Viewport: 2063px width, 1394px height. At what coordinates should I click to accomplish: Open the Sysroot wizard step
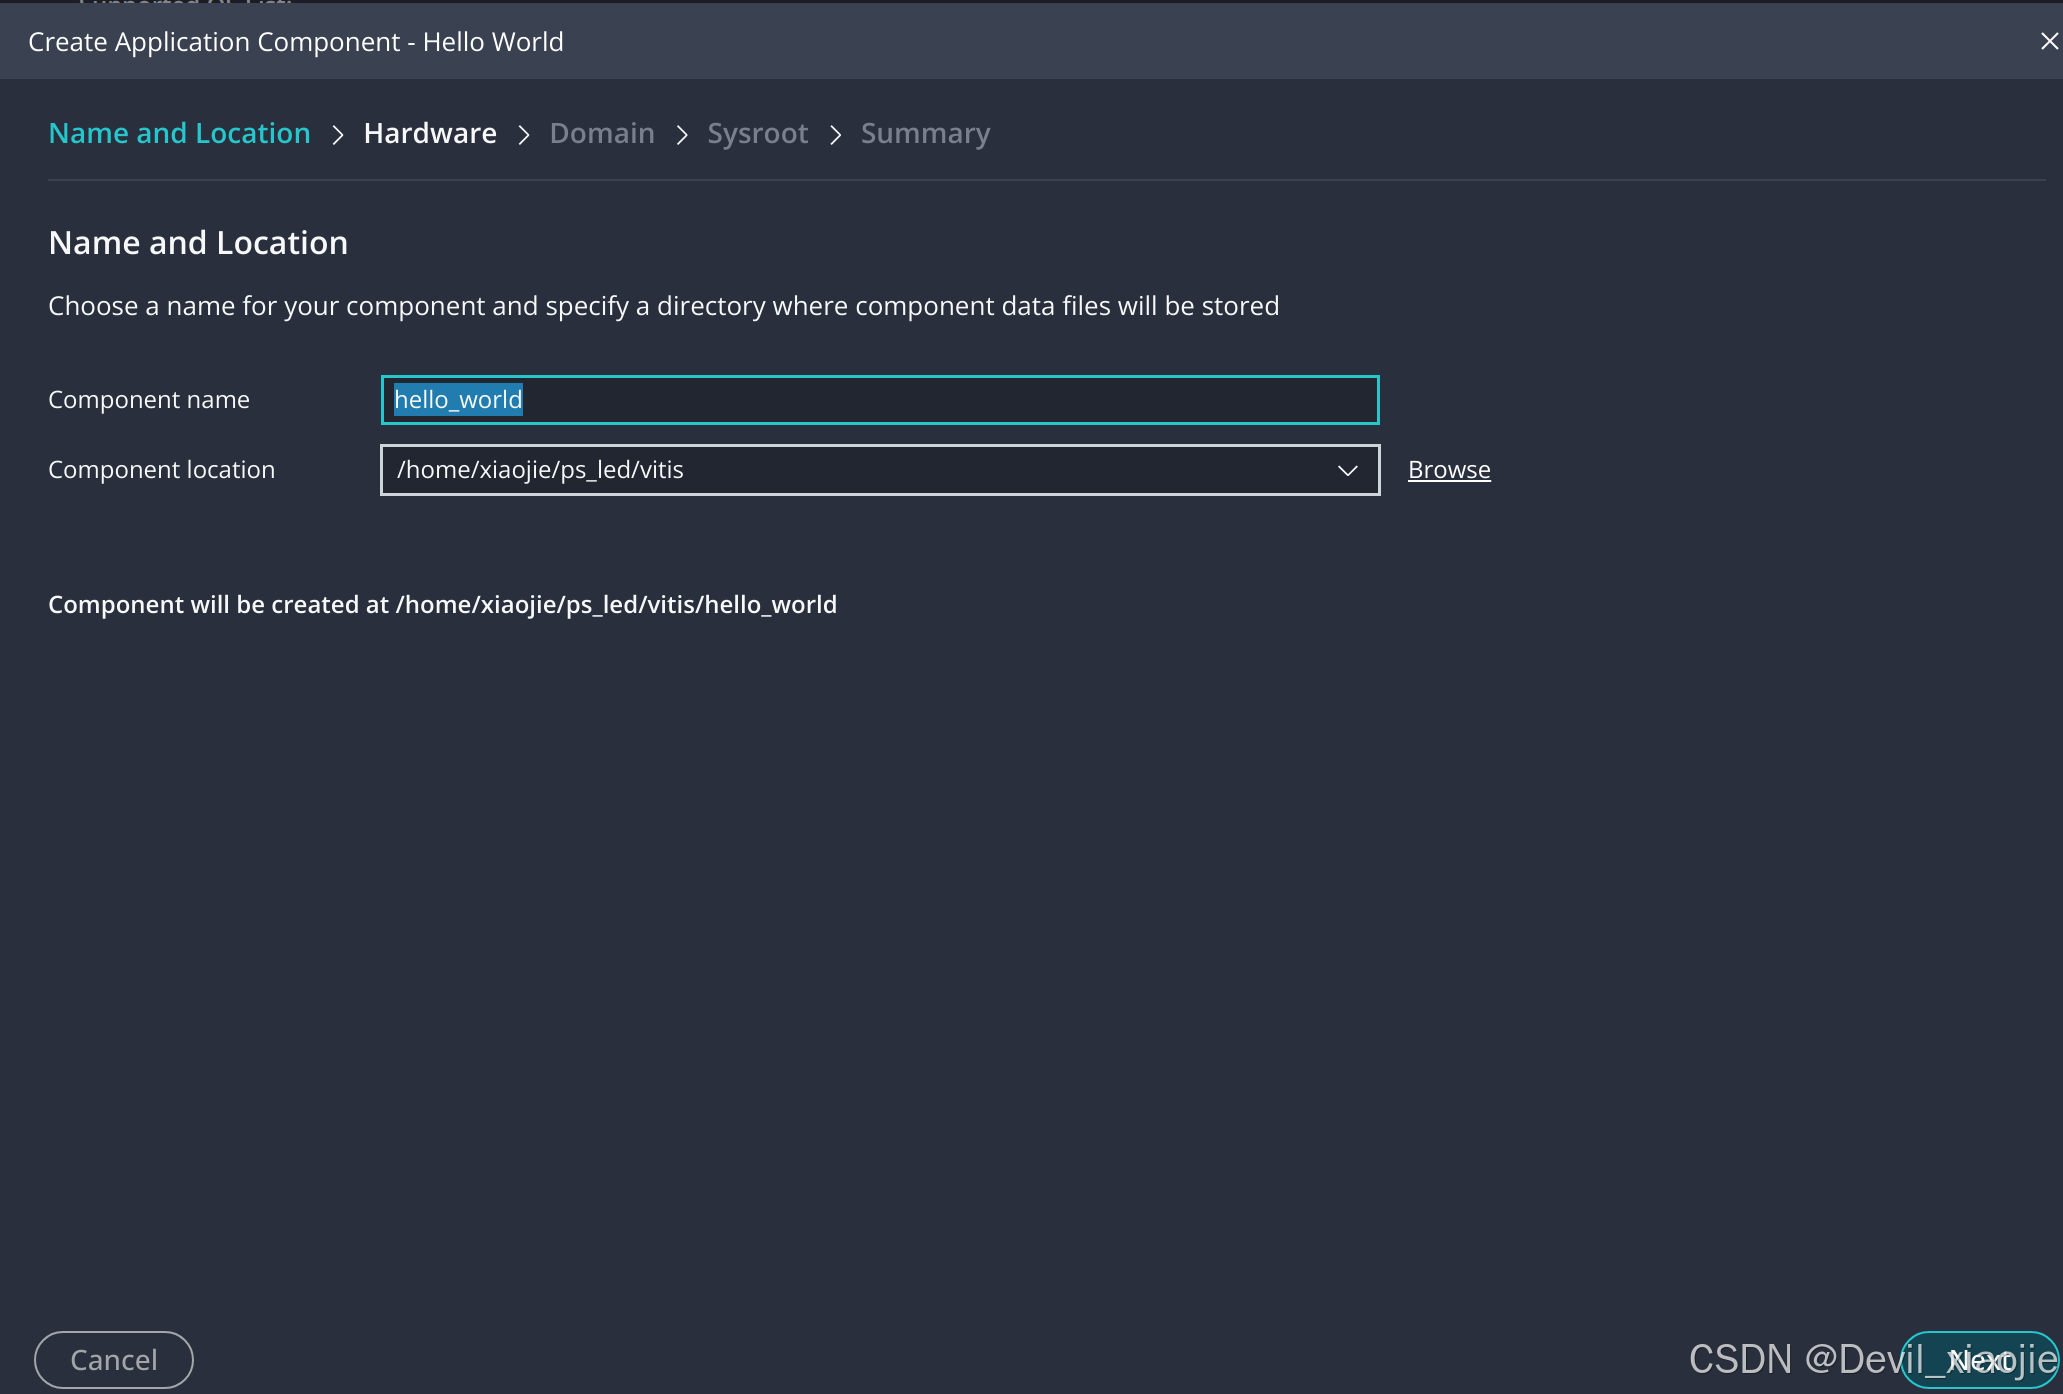click(x=757, y=133)
